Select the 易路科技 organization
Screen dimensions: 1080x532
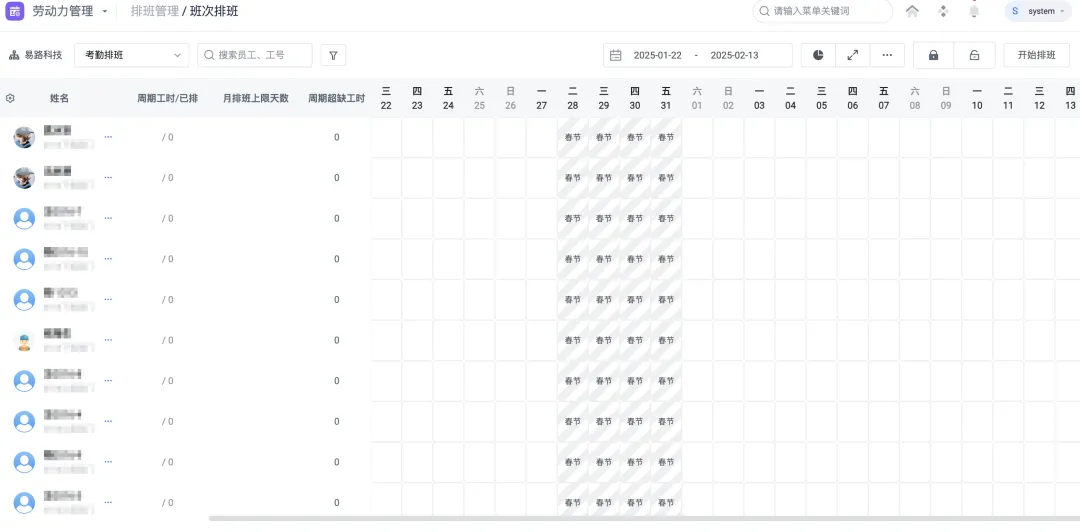tap(36, 55)
